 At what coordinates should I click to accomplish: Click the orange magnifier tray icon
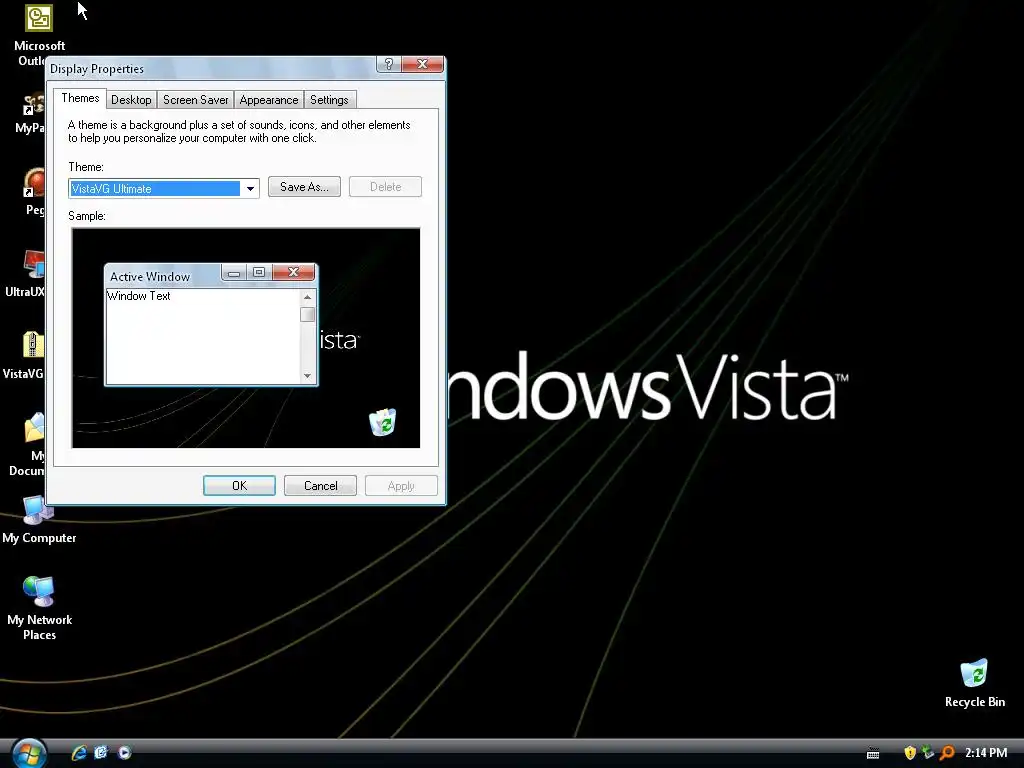(x=947, y=753)
